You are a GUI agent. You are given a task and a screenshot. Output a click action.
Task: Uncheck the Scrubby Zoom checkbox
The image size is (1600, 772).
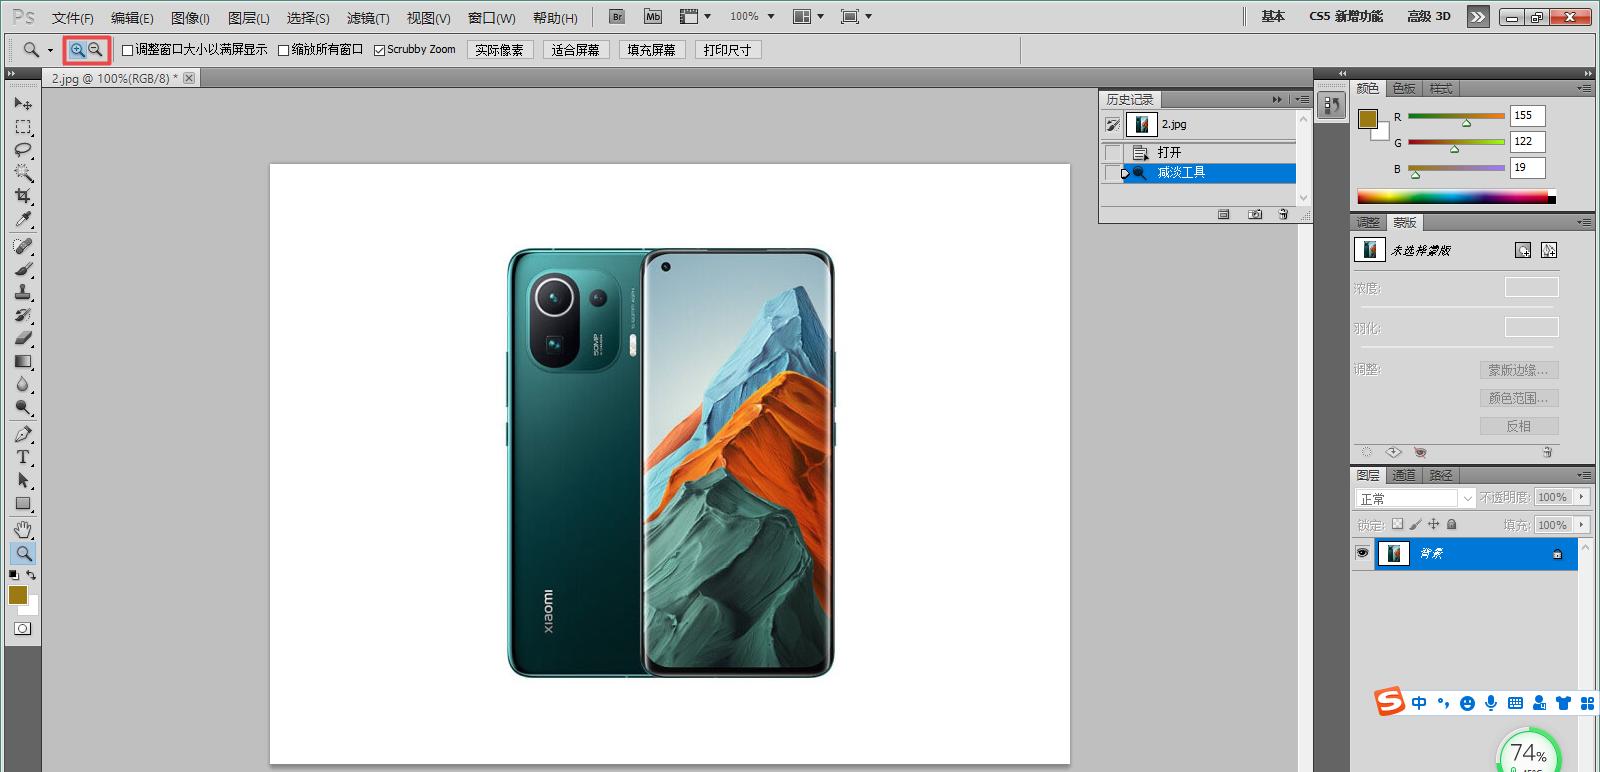click(379, 50)
